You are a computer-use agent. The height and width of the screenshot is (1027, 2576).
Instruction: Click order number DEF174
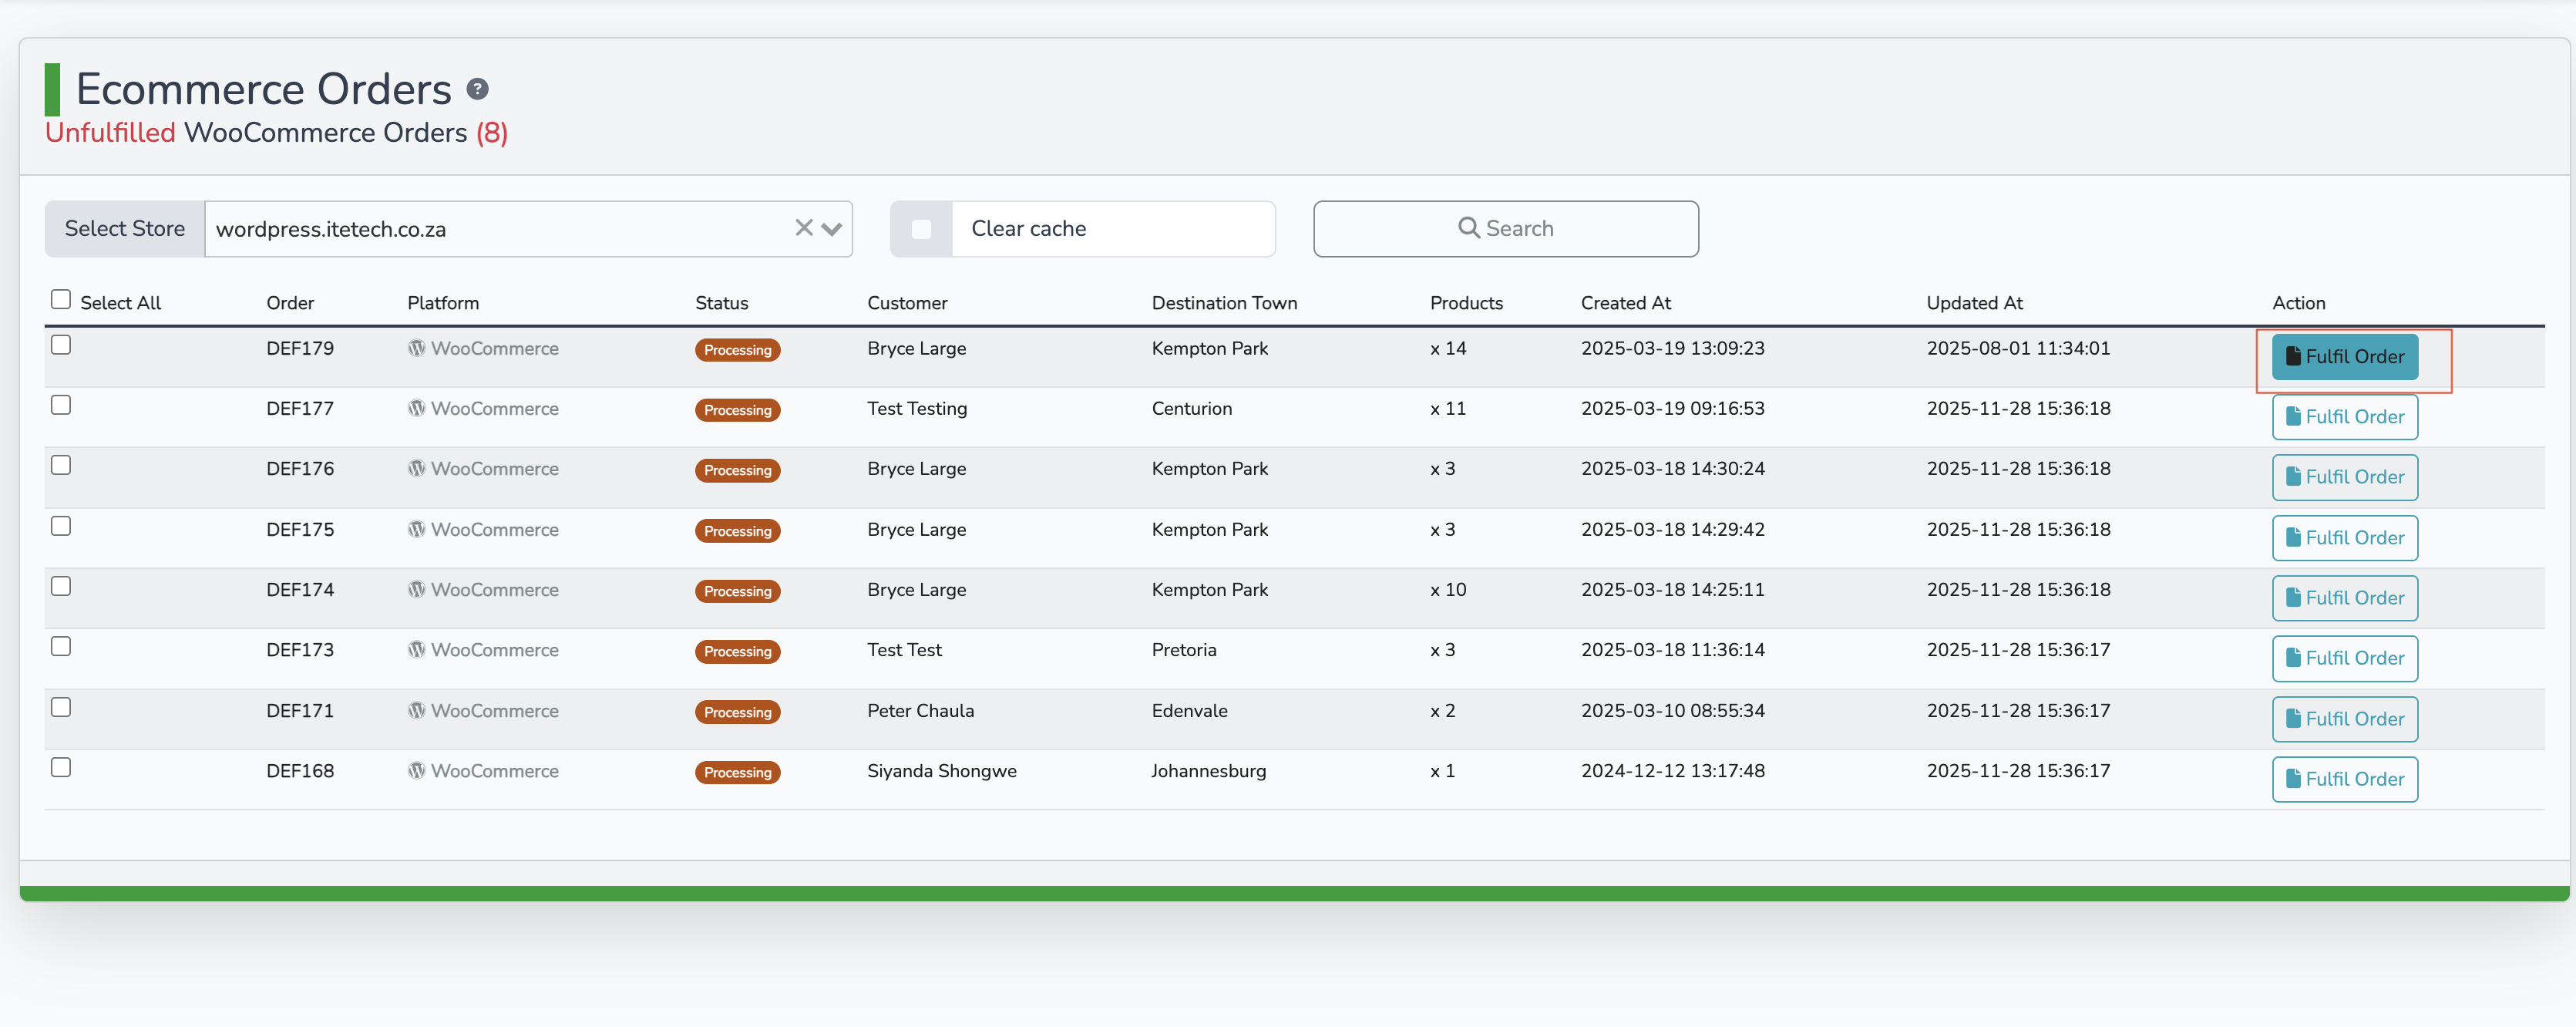[300, 589]
